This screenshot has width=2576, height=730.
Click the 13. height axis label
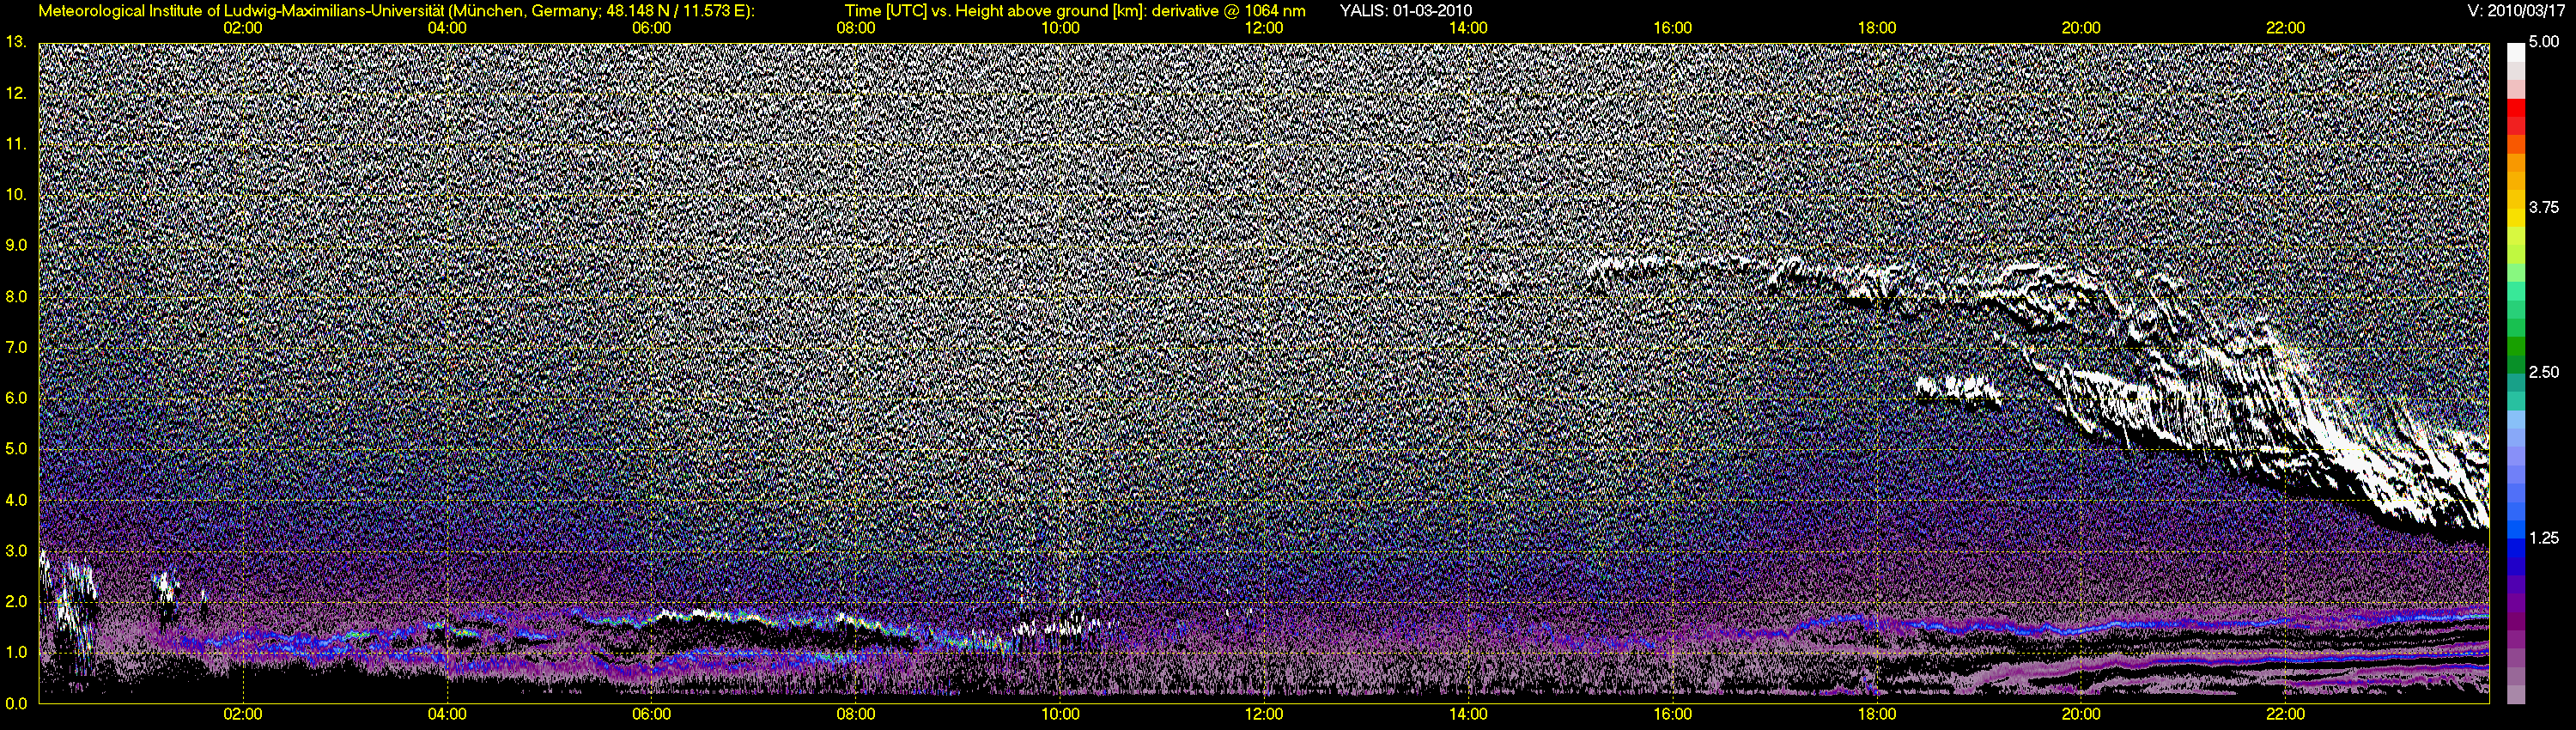tap(16, 42)
